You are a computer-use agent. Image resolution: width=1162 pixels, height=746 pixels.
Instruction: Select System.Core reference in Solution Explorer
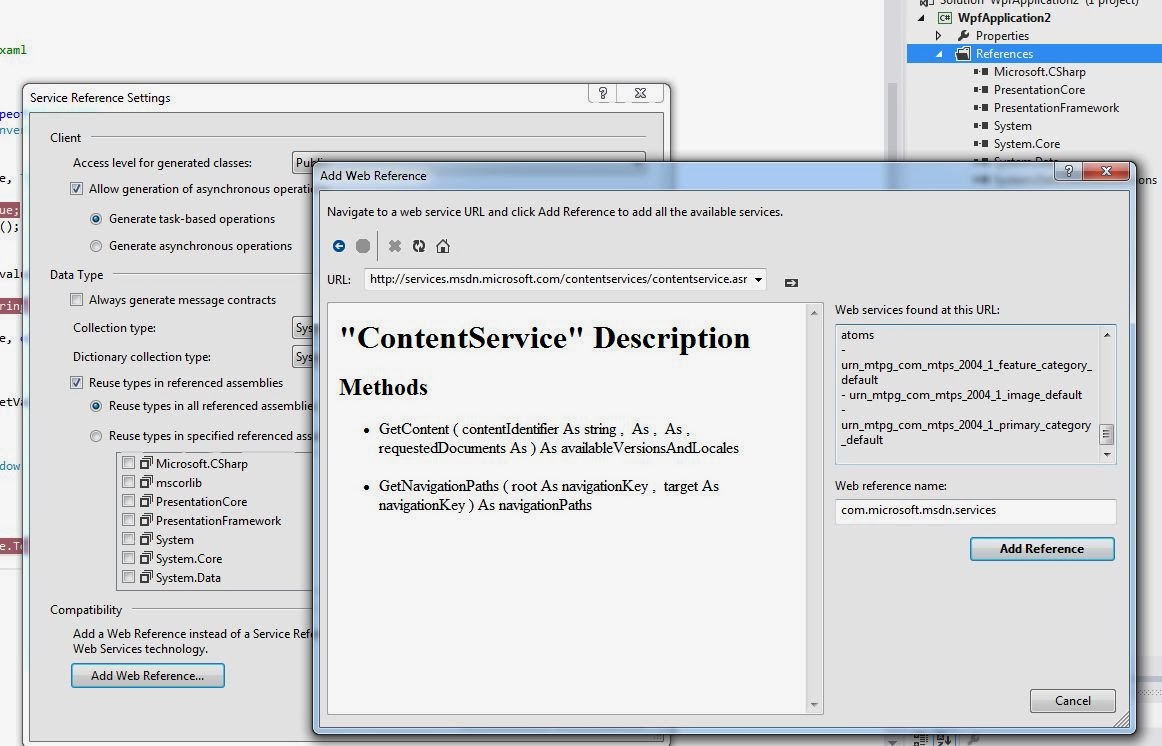[x=1026, y=144]
